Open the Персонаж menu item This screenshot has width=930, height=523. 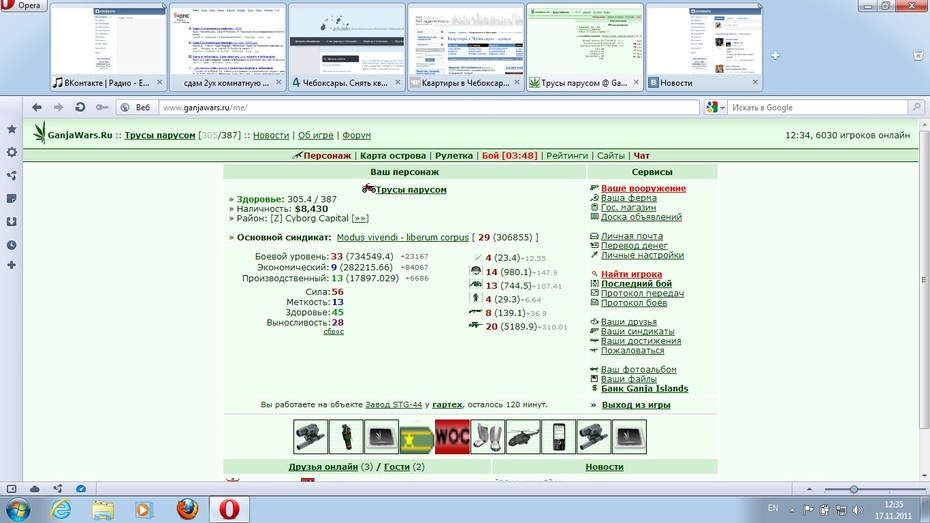point(327,155)
